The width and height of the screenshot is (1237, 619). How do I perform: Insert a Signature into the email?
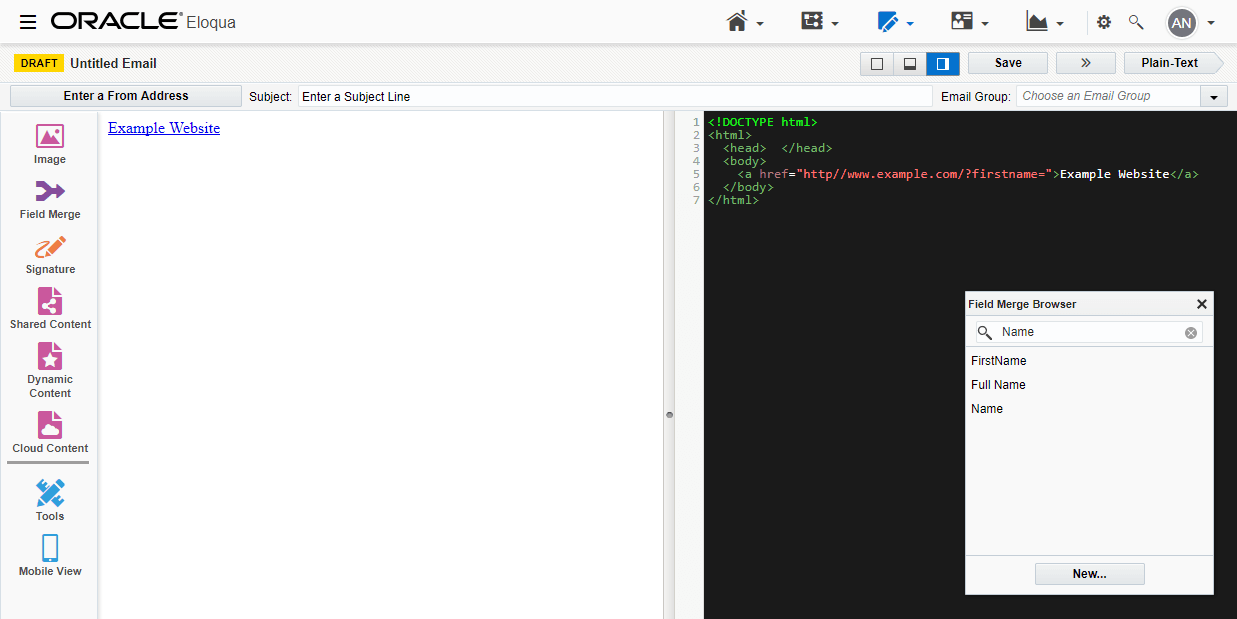click(49, 254)
